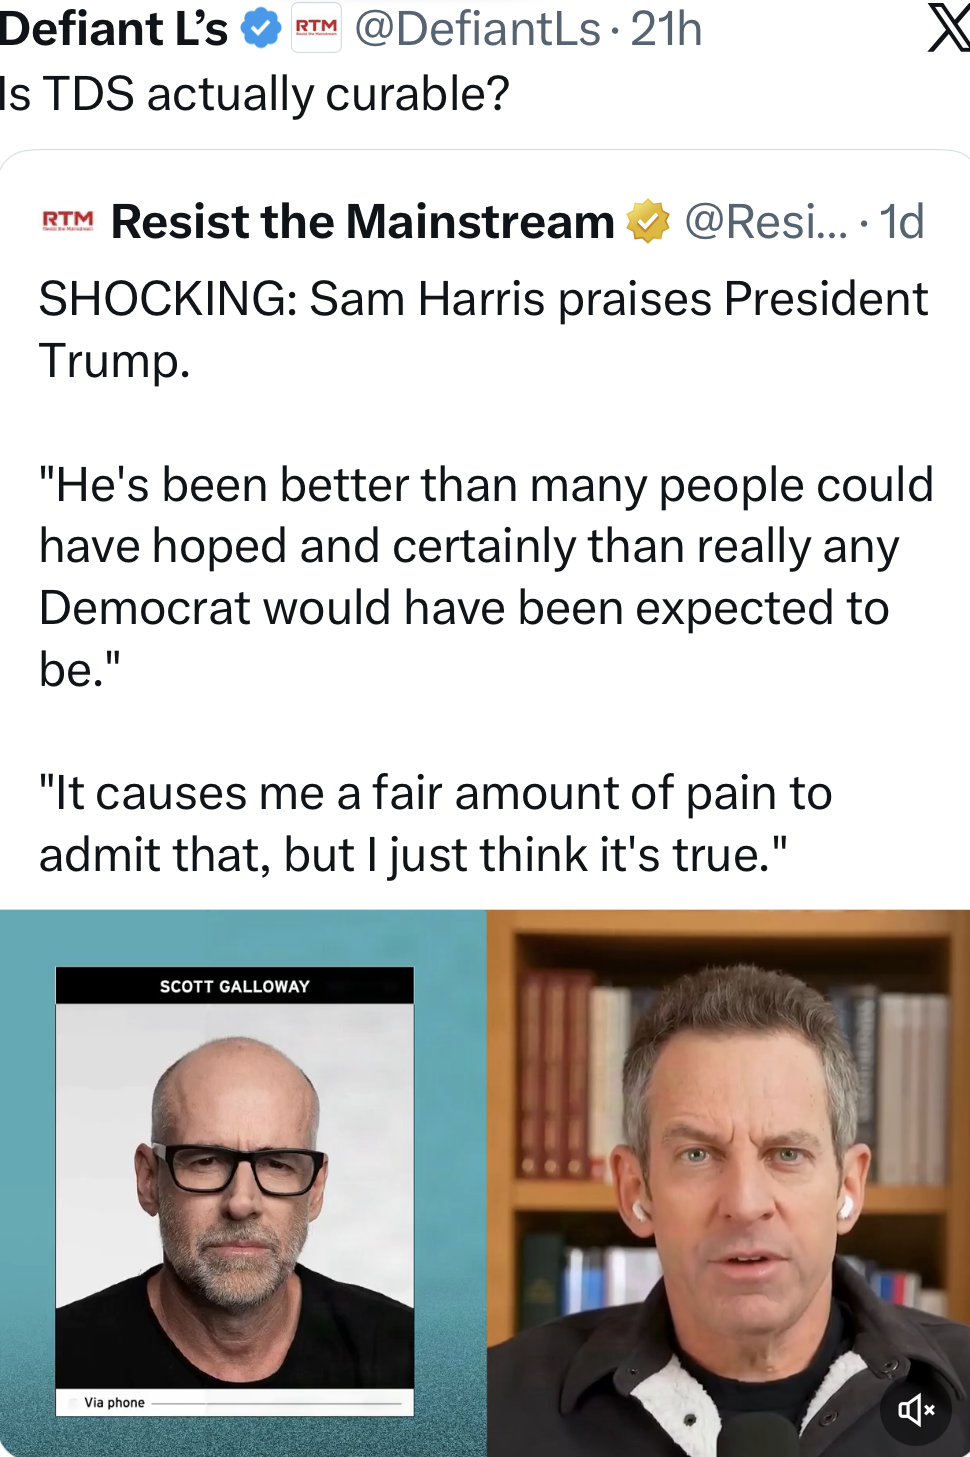Click the blue verified badge beside Defiant L's
Viewport: 970px width, 1457px height.
[262, 29]
